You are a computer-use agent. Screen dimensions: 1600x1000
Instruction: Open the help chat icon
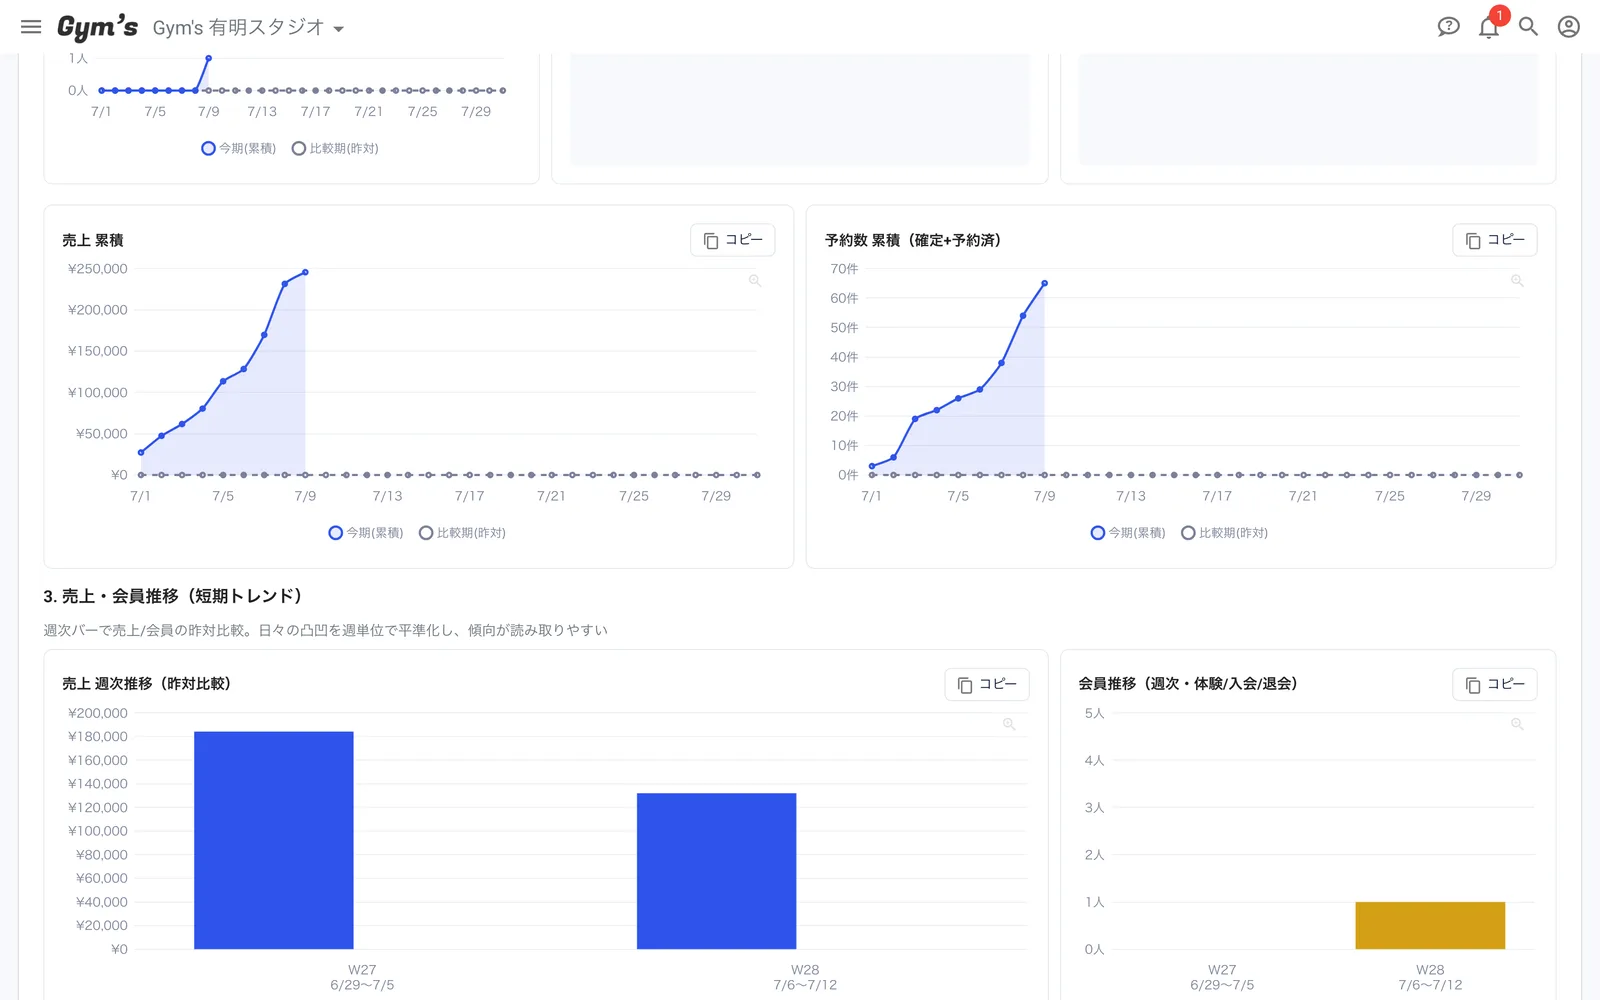click(x=1448, y=27)
